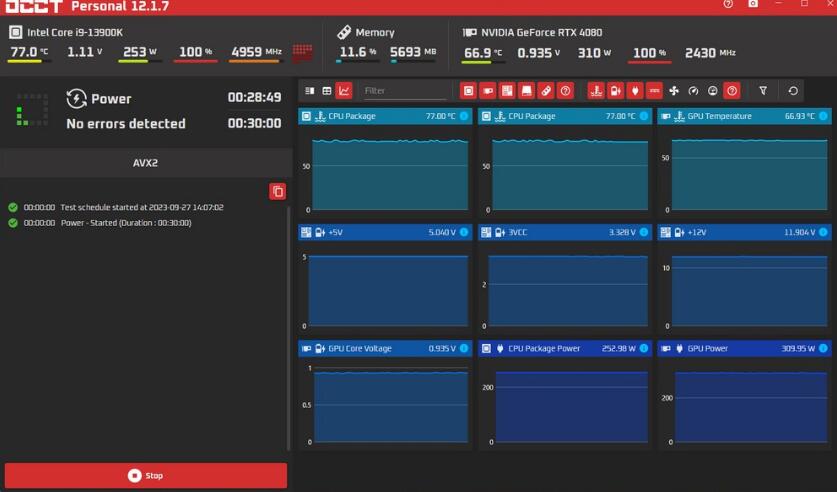The width and height of the screenshot is (837, 492).
Task: Open info for the second CPU Package graph
Action: click(x=644, y=116)
